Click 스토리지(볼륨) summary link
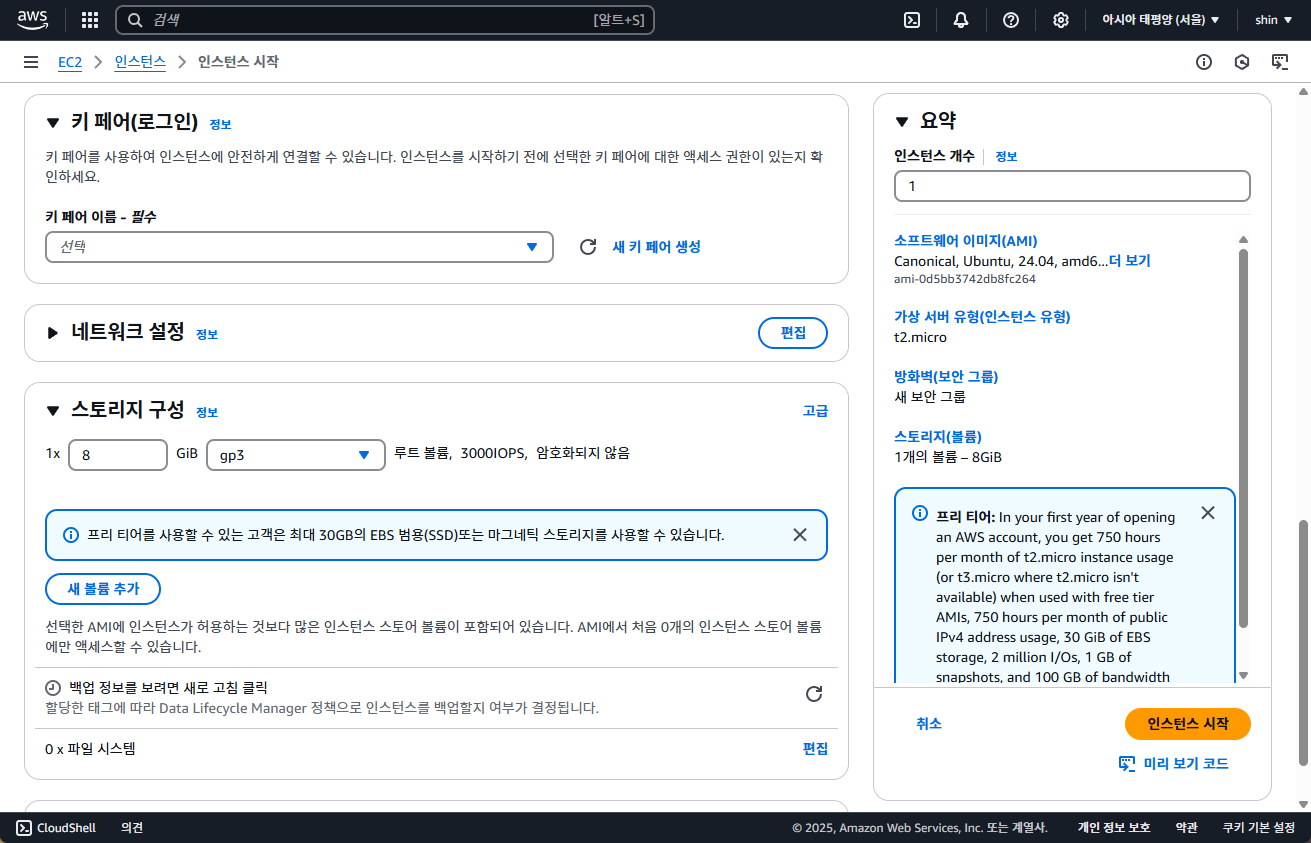The width and height of the screenshot is (1311, 843). (x=938, y=437)
